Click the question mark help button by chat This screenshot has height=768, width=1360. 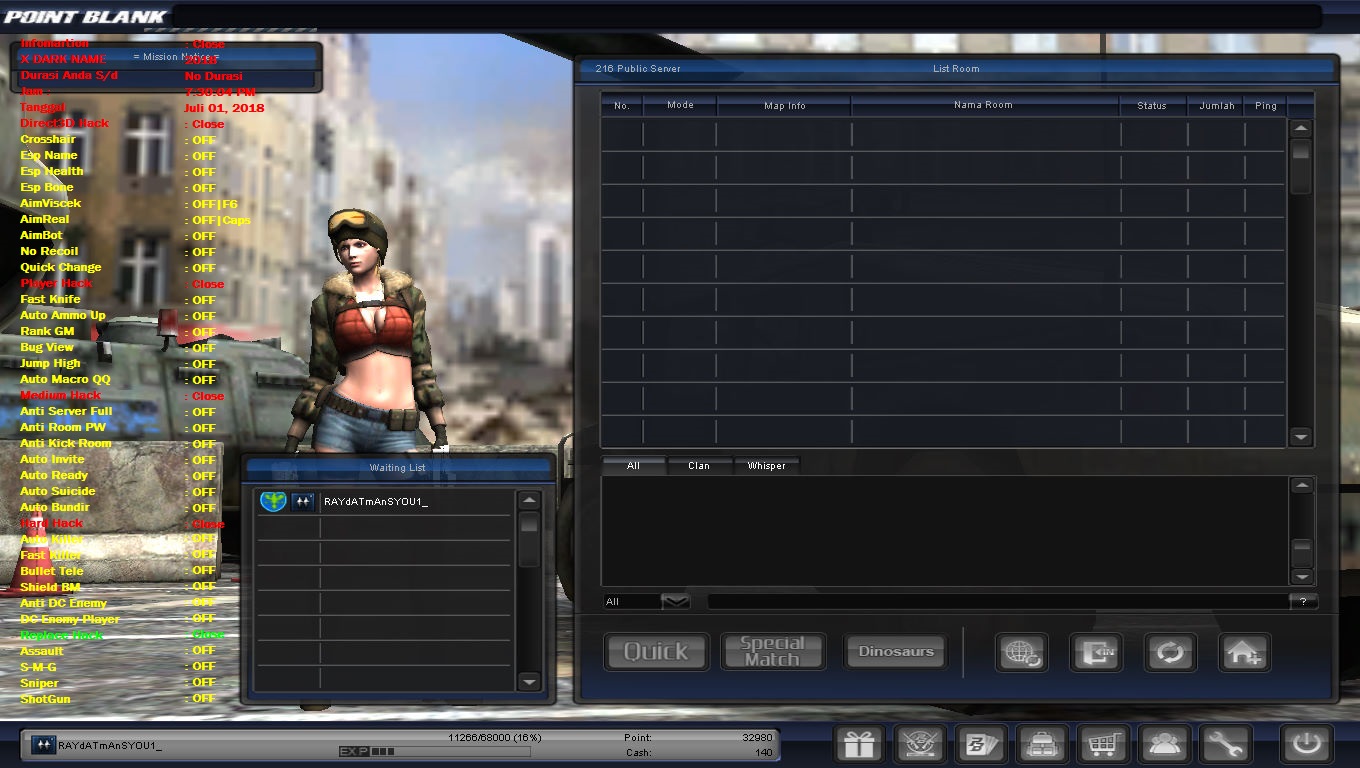1303,601
